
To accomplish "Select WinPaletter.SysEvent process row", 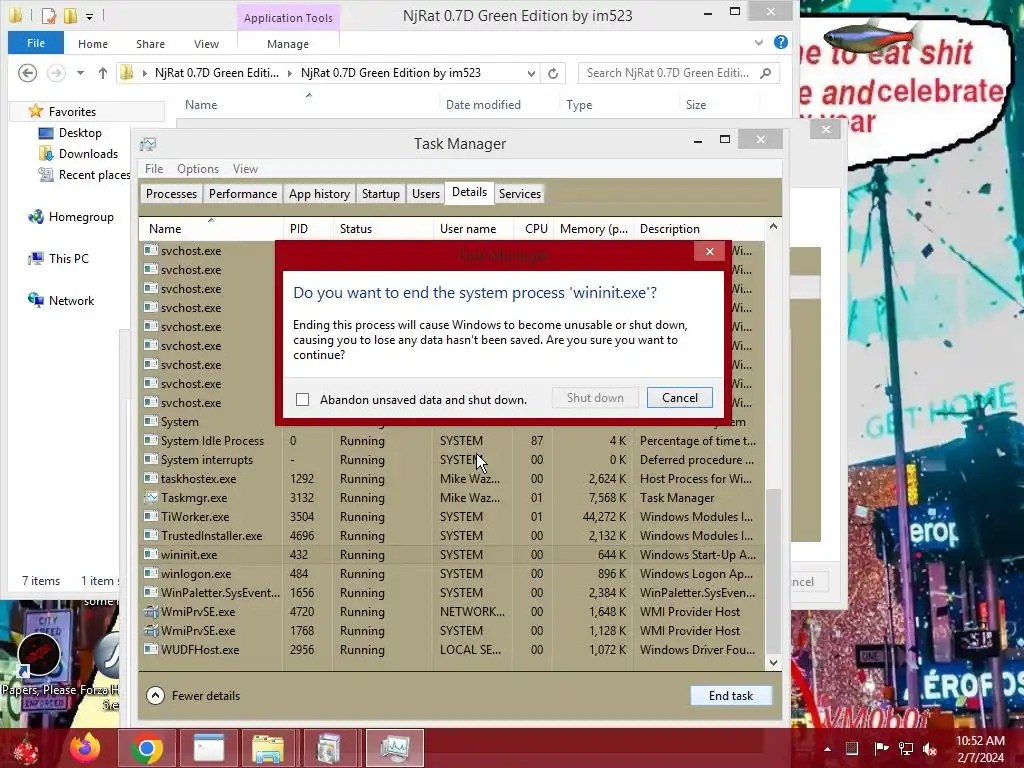I will point(451,592).
